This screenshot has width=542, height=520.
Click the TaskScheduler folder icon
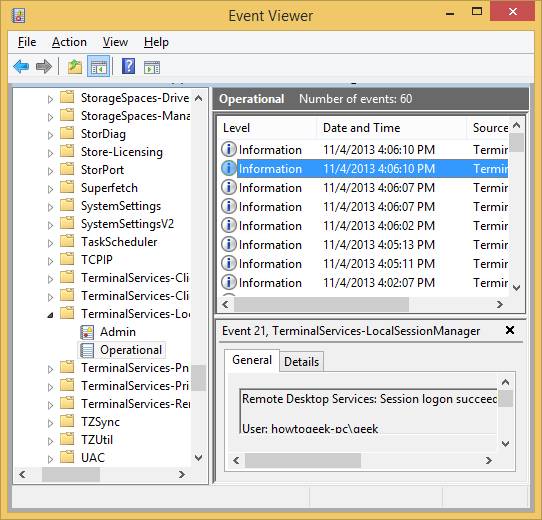click(x=67, y=241)
